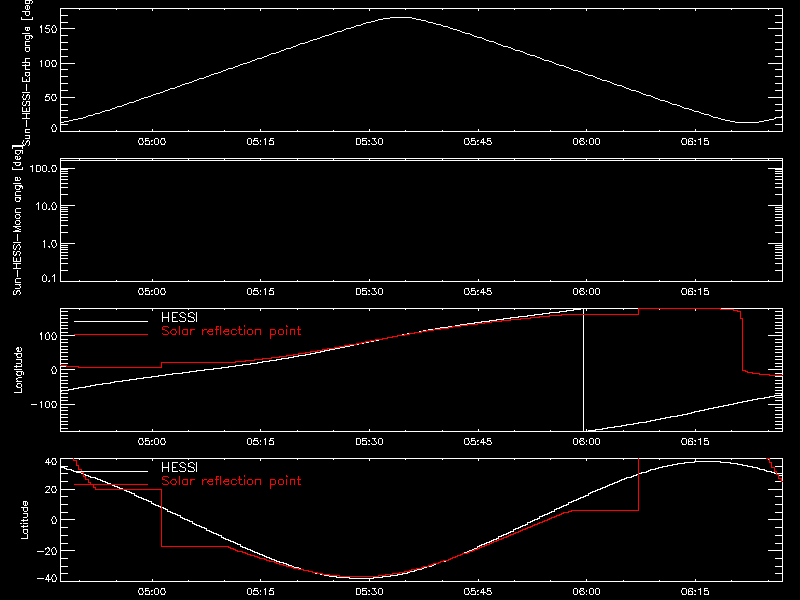Click 06:15 tick label of Earth angle plot
Viewport: 800px width, 600px height.
click(x=695, y=142)
